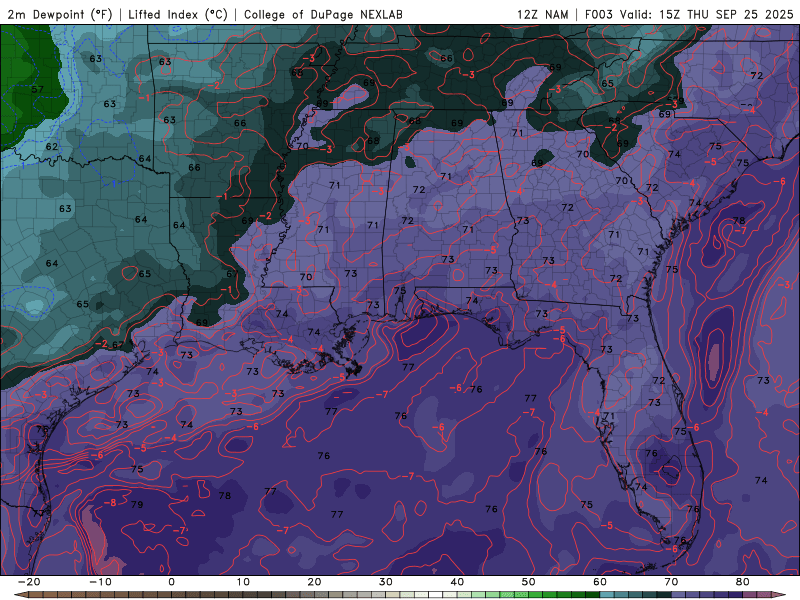
Task: Click the "79" dewpoint value over the Gulf
Action: (137, 505)
